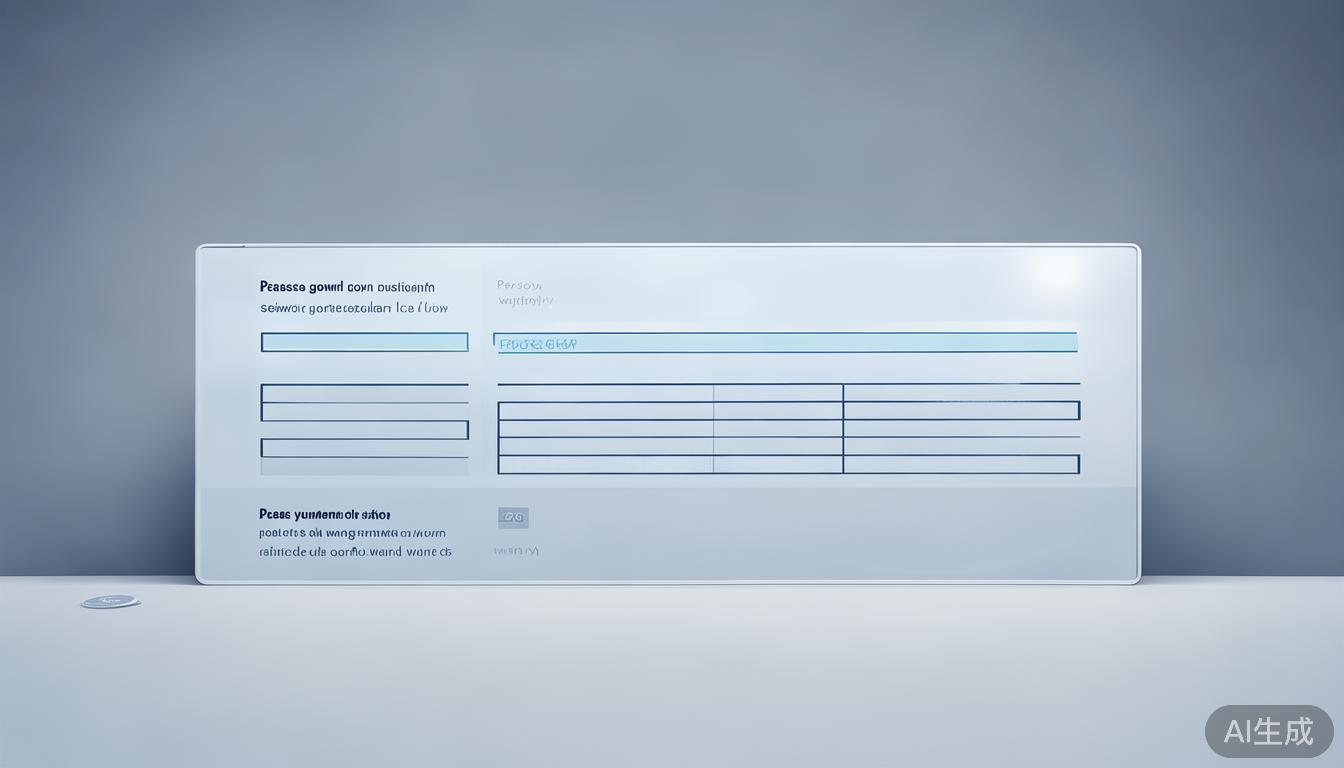Select the top-middle cell of the right table
The height and width of the screenshot is (768, 1344).
coord(778,393)
